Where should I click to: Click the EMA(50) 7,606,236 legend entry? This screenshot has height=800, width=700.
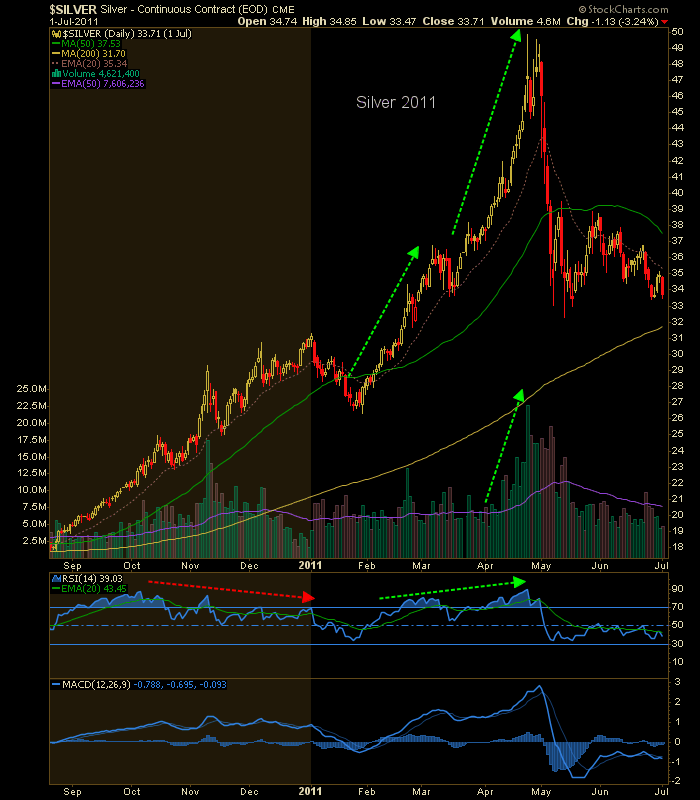pyautogui.click(x=103, y=84)
